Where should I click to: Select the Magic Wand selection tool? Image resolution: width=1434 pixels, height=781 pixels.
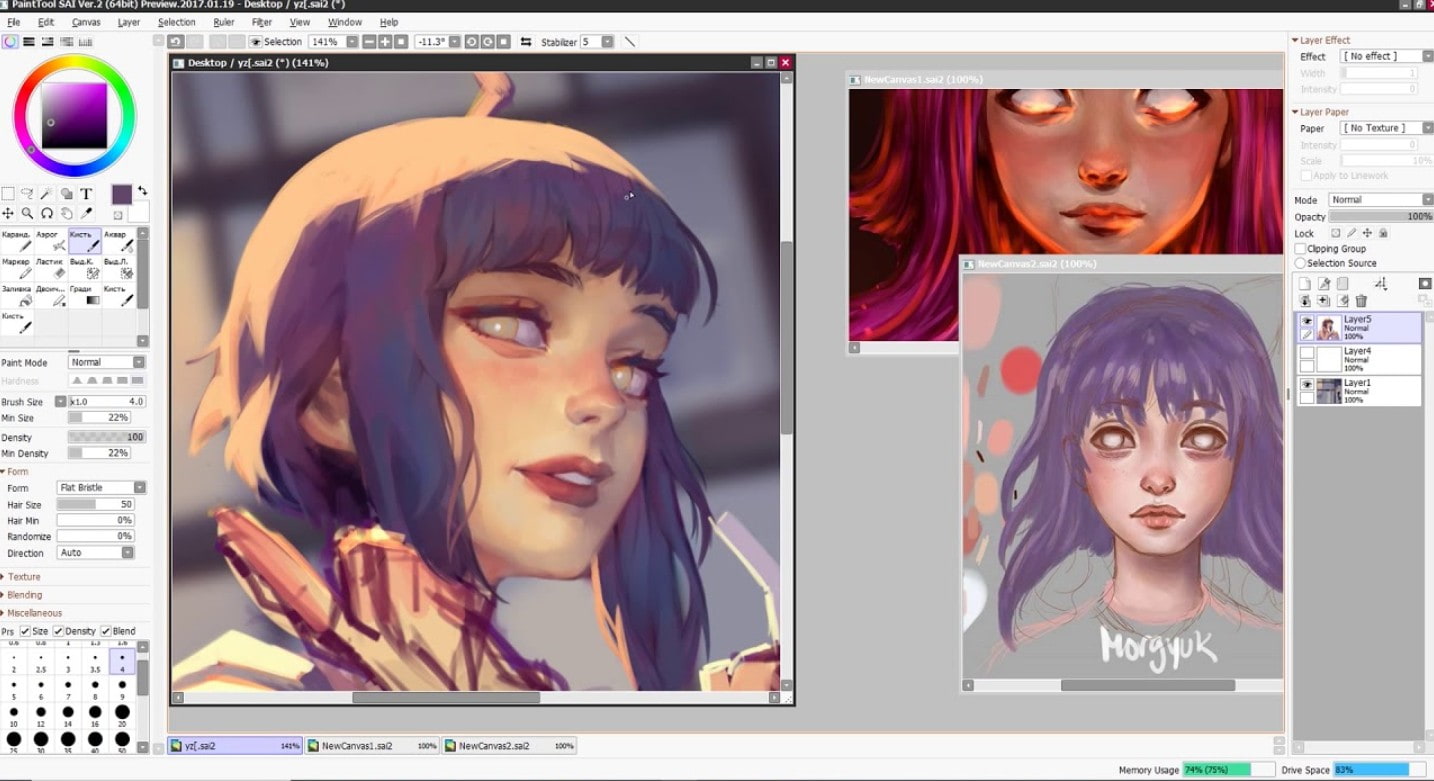tap(47, 194)
